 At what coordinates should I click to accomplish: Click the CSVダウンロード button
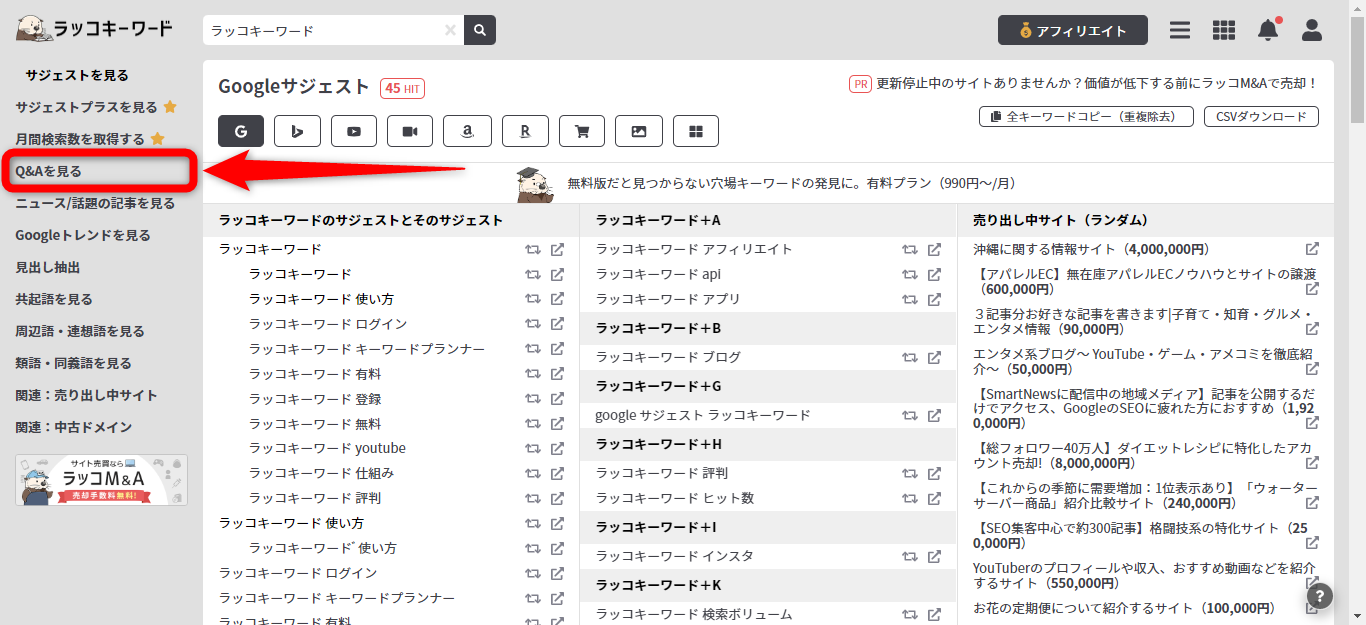1261,116
